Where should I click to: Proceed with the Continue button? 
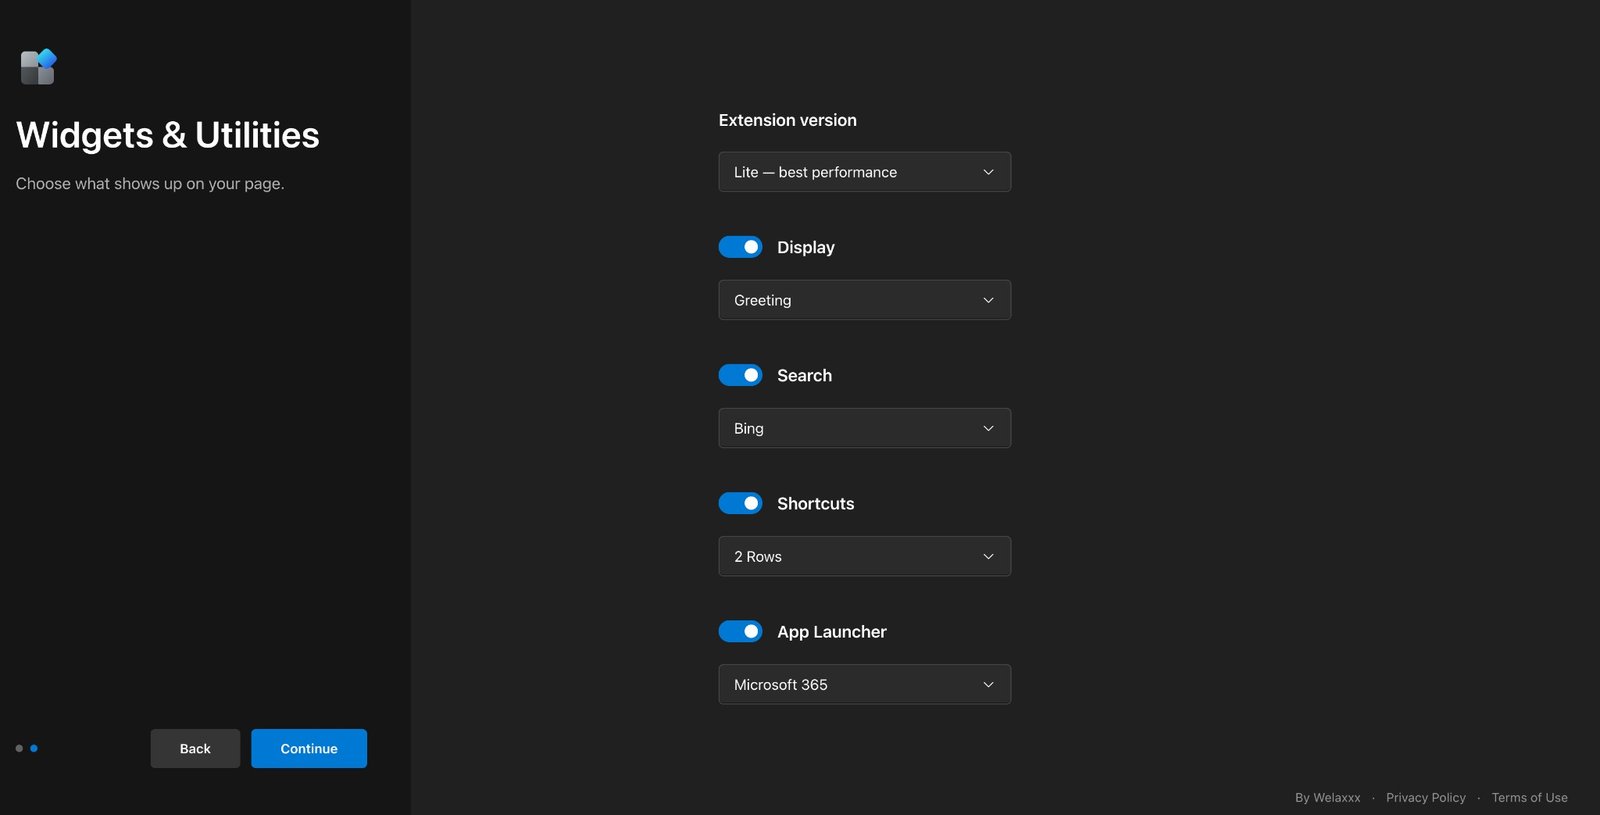[309, 748]
